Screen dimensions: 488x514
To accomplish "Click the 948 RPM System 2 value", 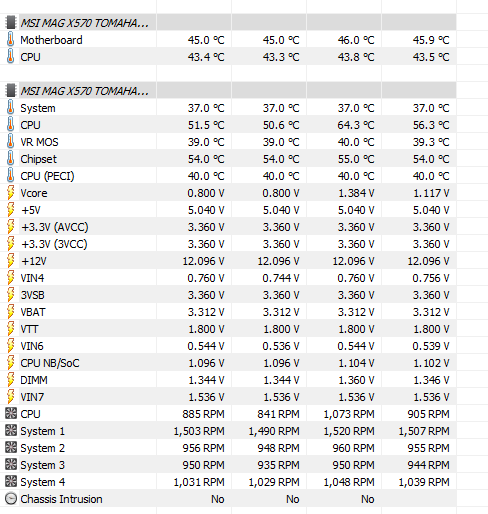I will (278, 448).
